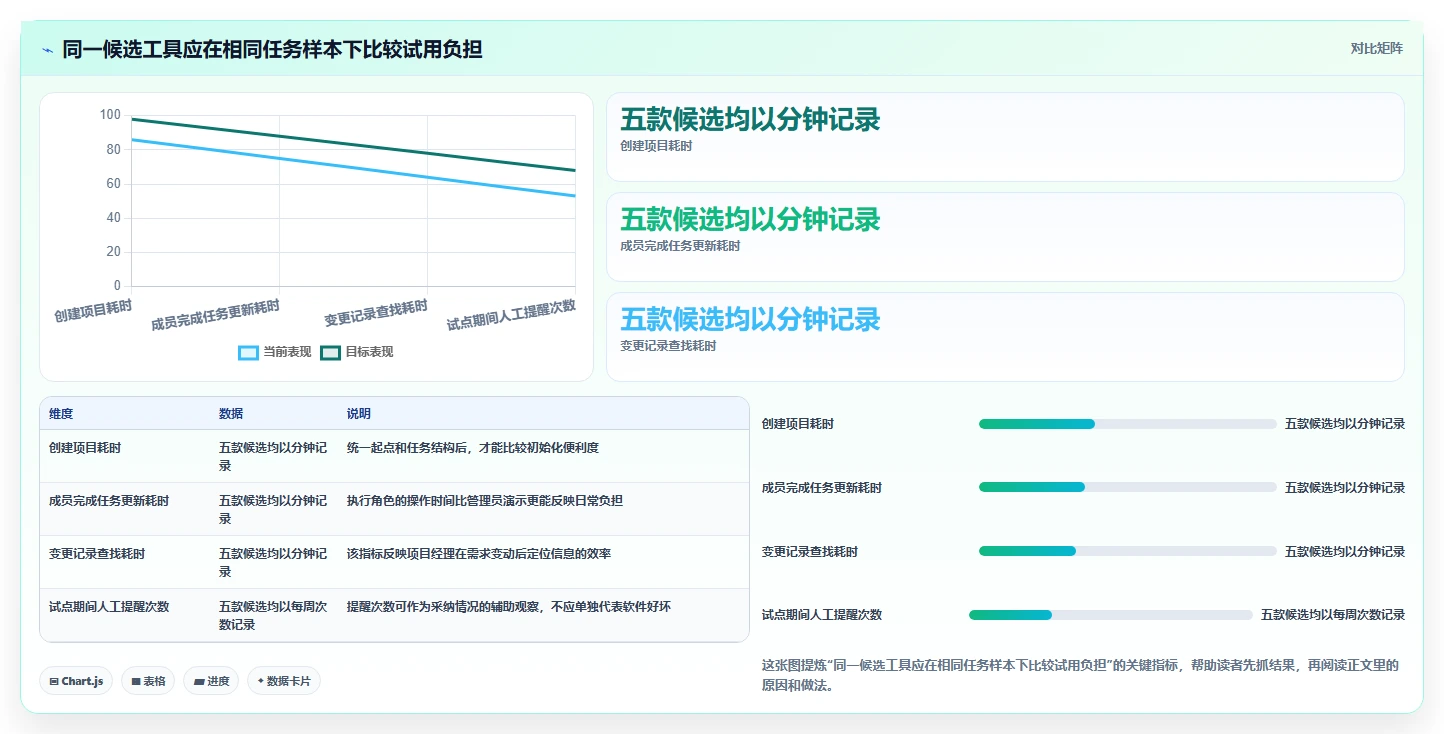Click the 试点期间人工提醒次数 label in progress list
The height and width of the screenshot is (734, 1444).
pyautogui.click(x=822, y=615)
